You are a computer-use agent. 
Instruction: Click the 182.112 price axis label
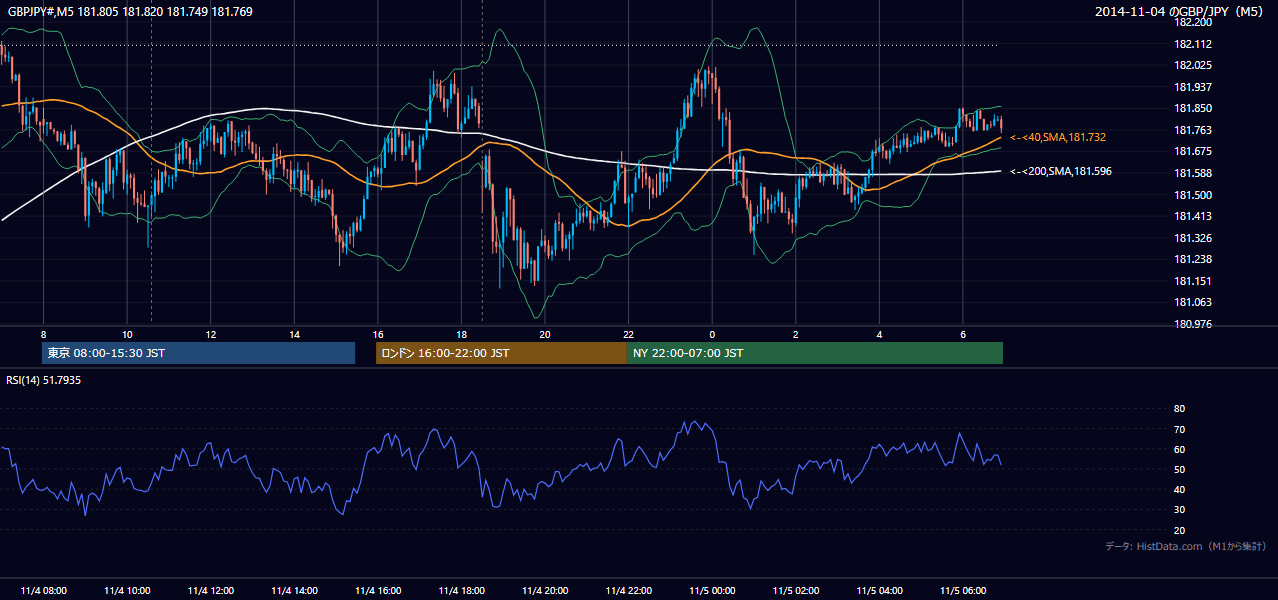(x=1192, y=44)
